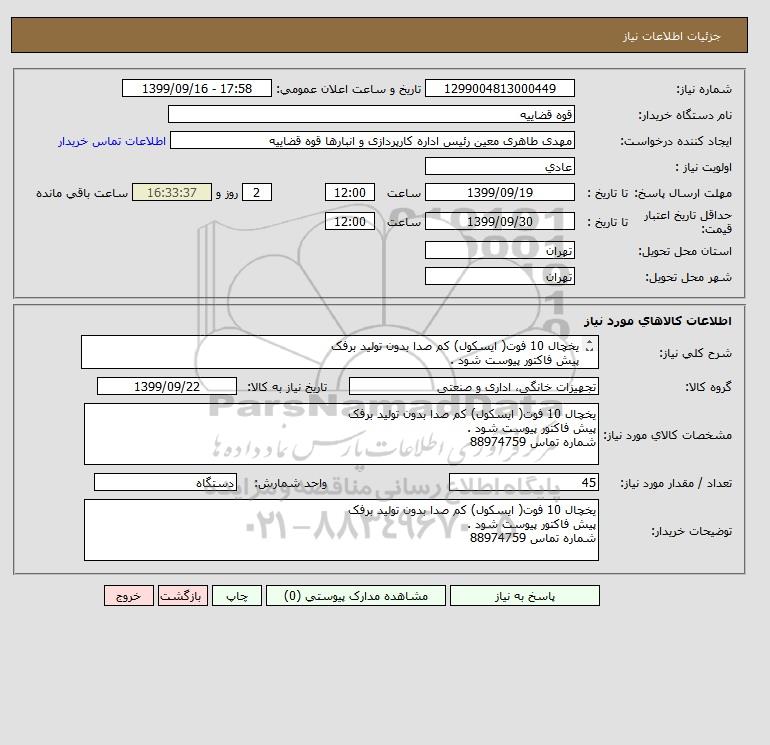
Task: Click the delivery city field 'تهران'
Action: click(499, 276)
